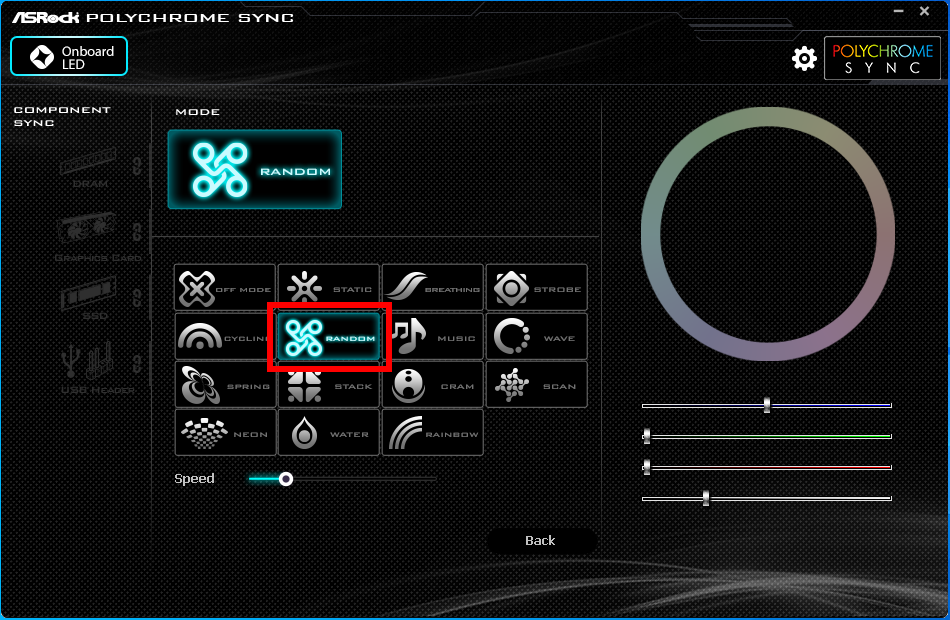The width and height of the screenshot is (950, 620).
Task: Select the Random mode tile in grid
Action: pos(329,336)
